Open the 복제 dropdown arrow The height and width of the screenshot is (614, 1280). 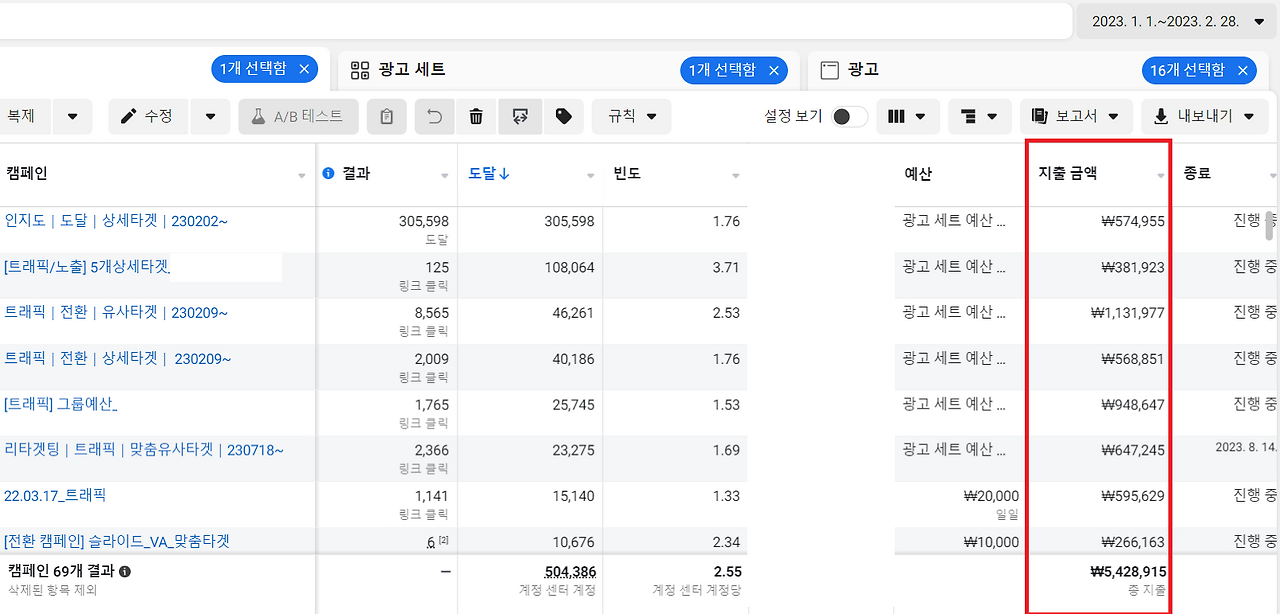click(71, 116)
